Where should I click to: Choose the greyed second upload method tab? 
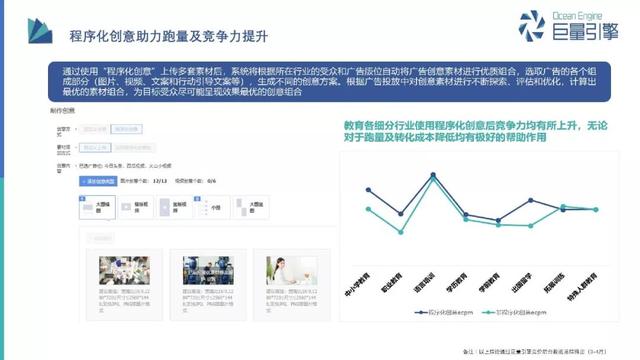133,147
